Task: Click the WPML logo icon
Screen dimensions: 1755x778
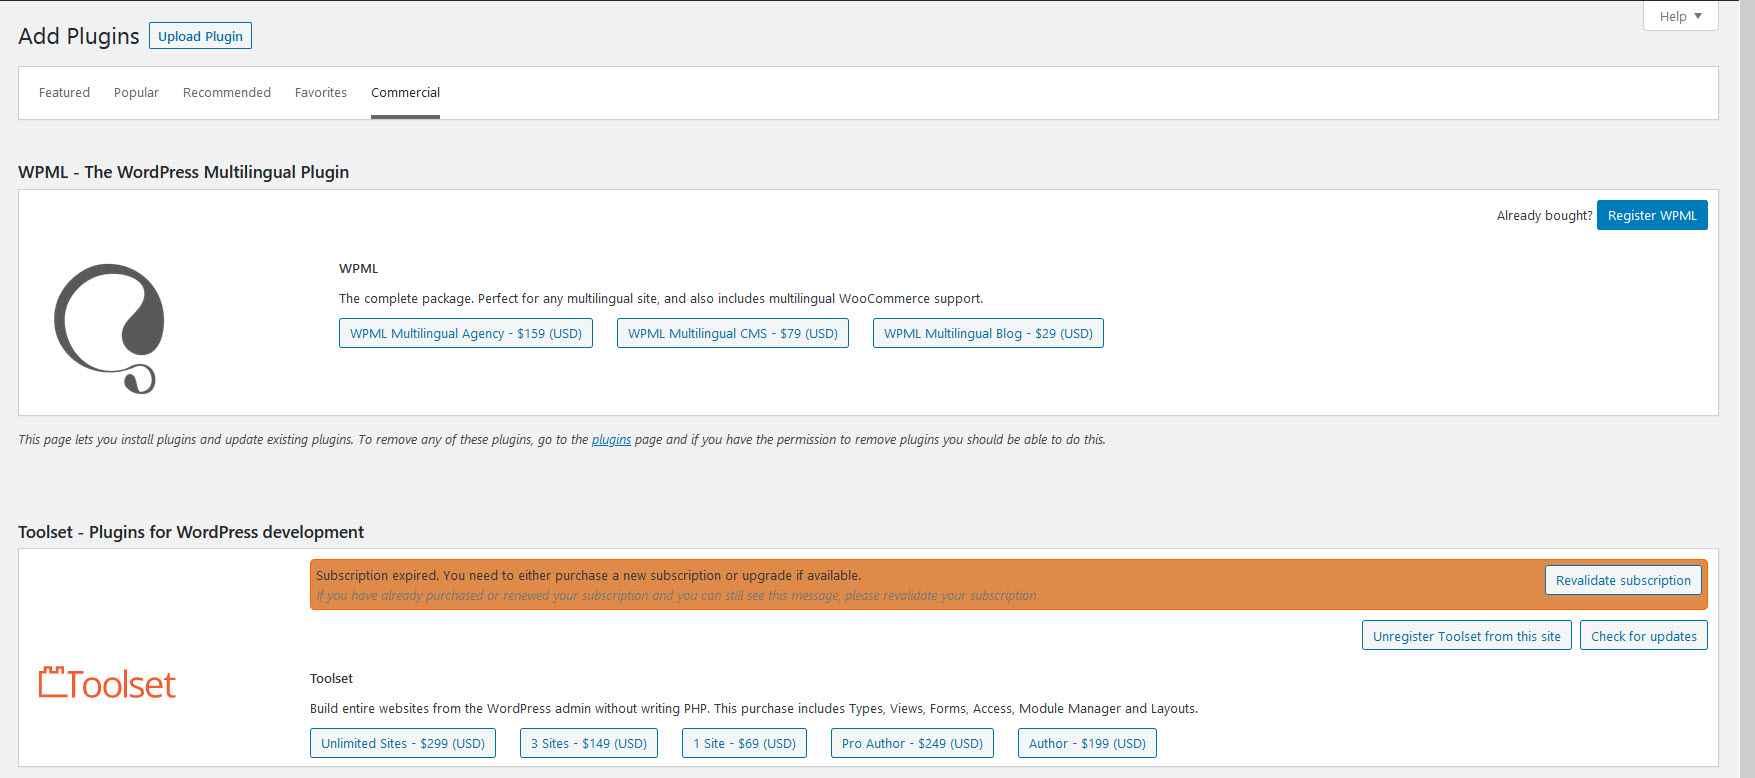Action: pos(109,328)
